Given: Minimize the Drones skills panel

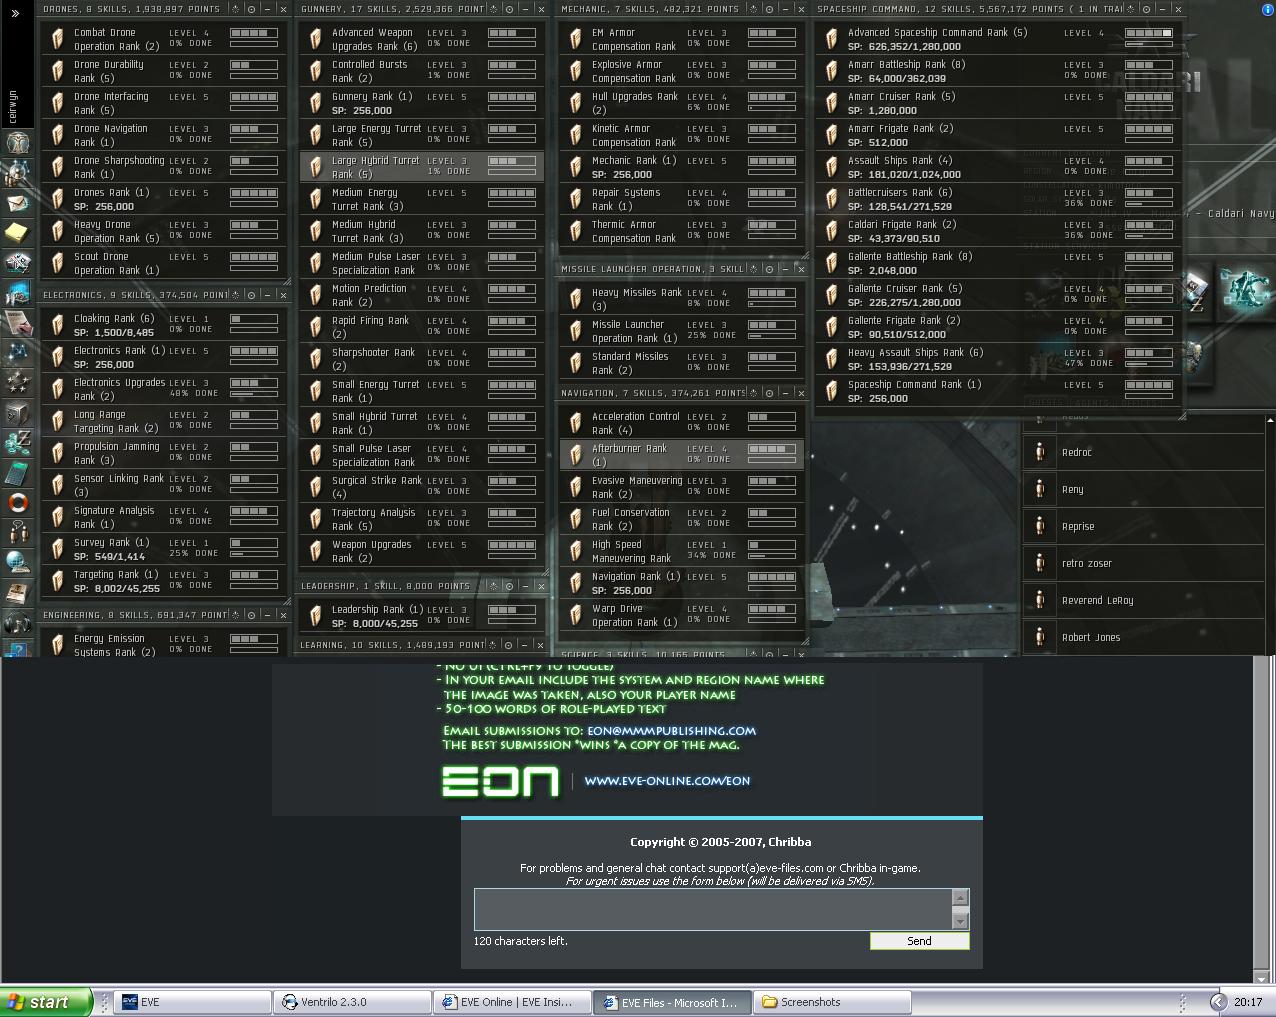Looking at the screenshot, I should tap(266, 8).
